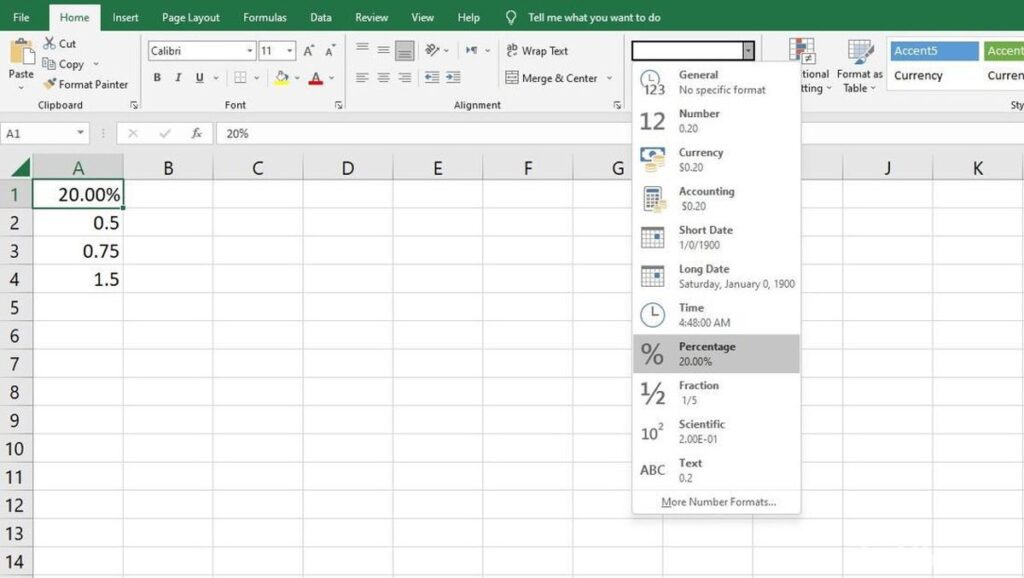The width and height of the screenshot is (1024, 578).
Task: Select the Format Painter tool
Action: pyautogui.click(x=86, y=84)
